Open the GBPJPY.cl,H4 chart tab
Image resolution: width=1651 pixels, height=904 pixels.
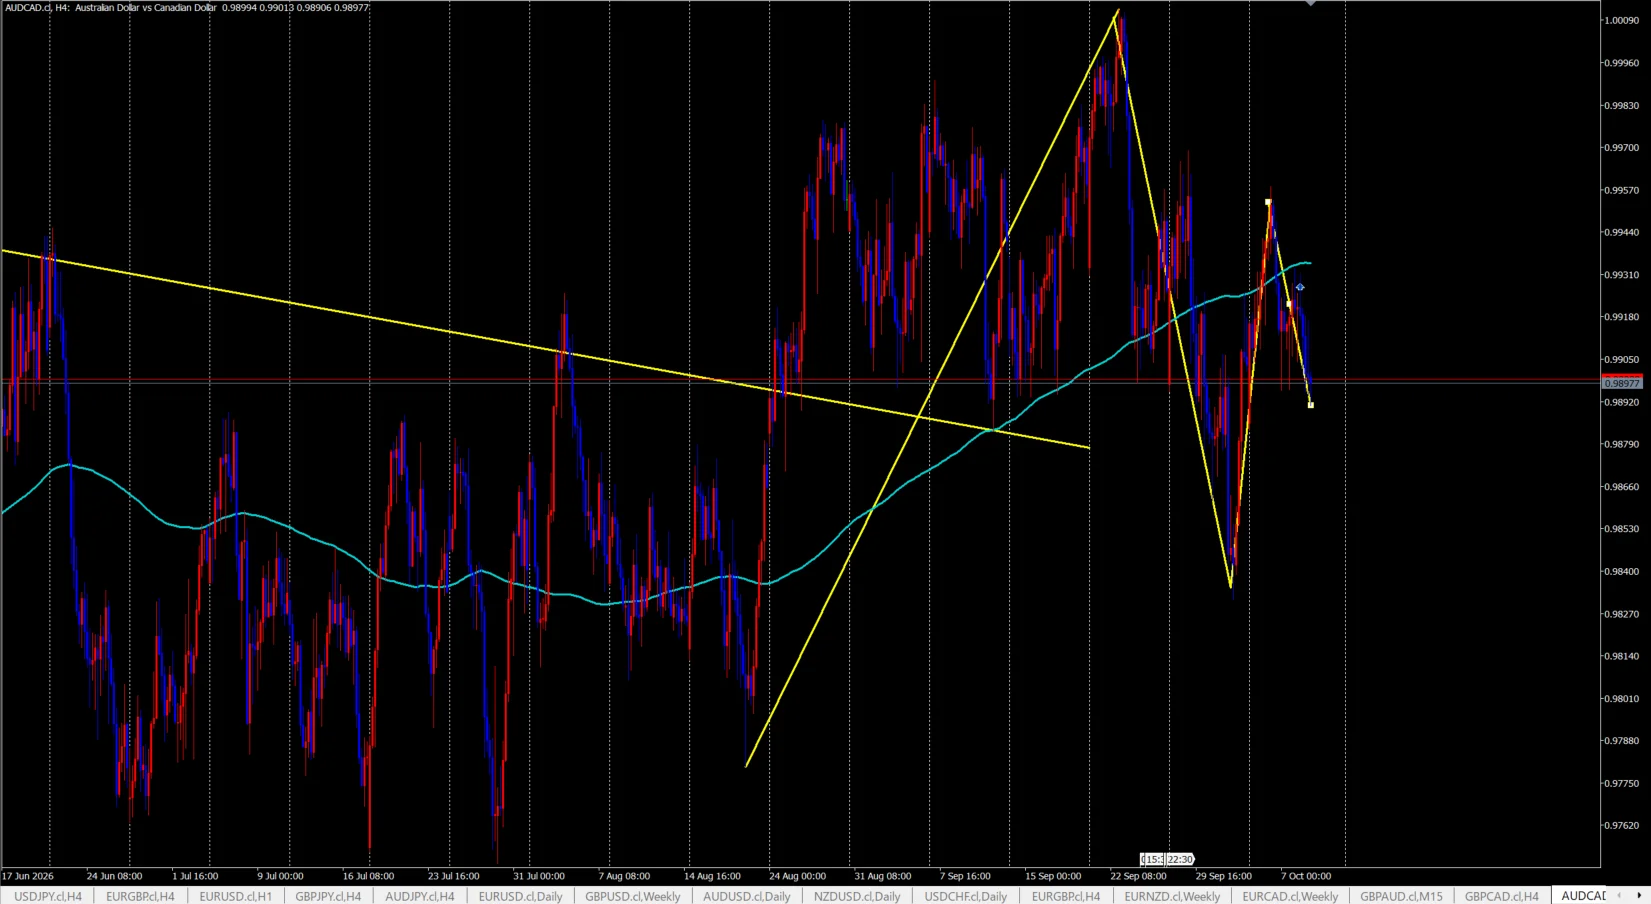click(328, 896)
